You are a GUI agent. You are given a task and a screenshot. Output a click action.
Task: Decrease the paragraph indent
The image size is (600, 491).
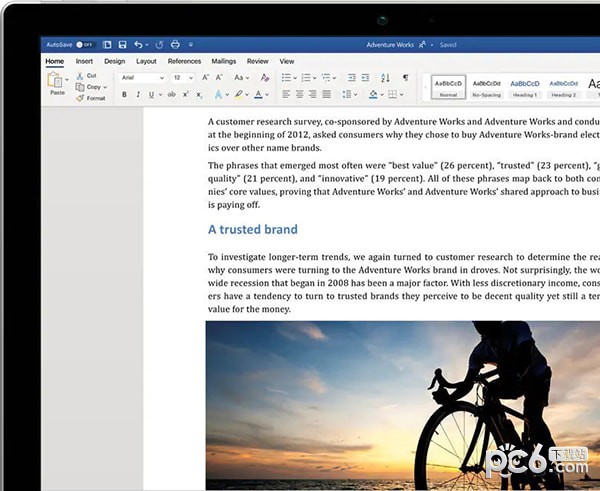click(x=352, y=78)
